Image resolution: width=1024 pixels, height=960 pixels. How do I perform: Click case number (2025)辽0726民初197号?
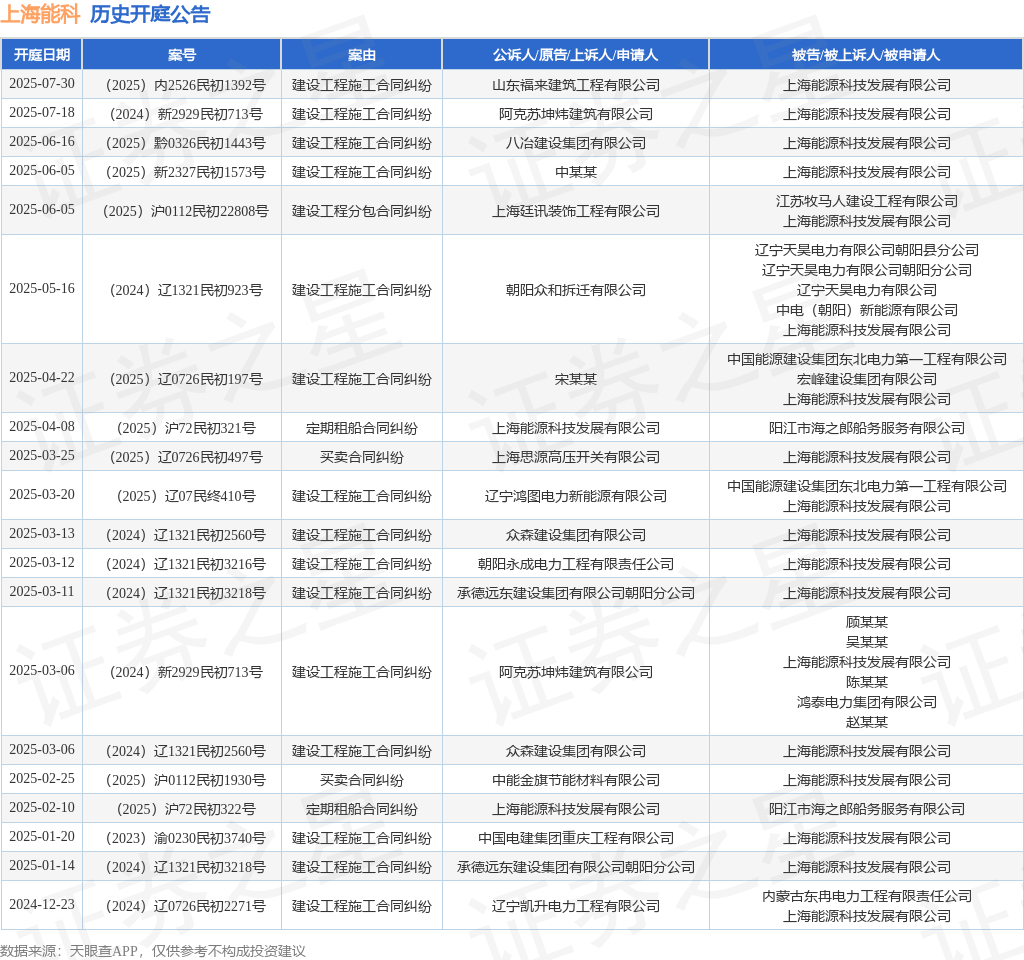pos(185,379)
